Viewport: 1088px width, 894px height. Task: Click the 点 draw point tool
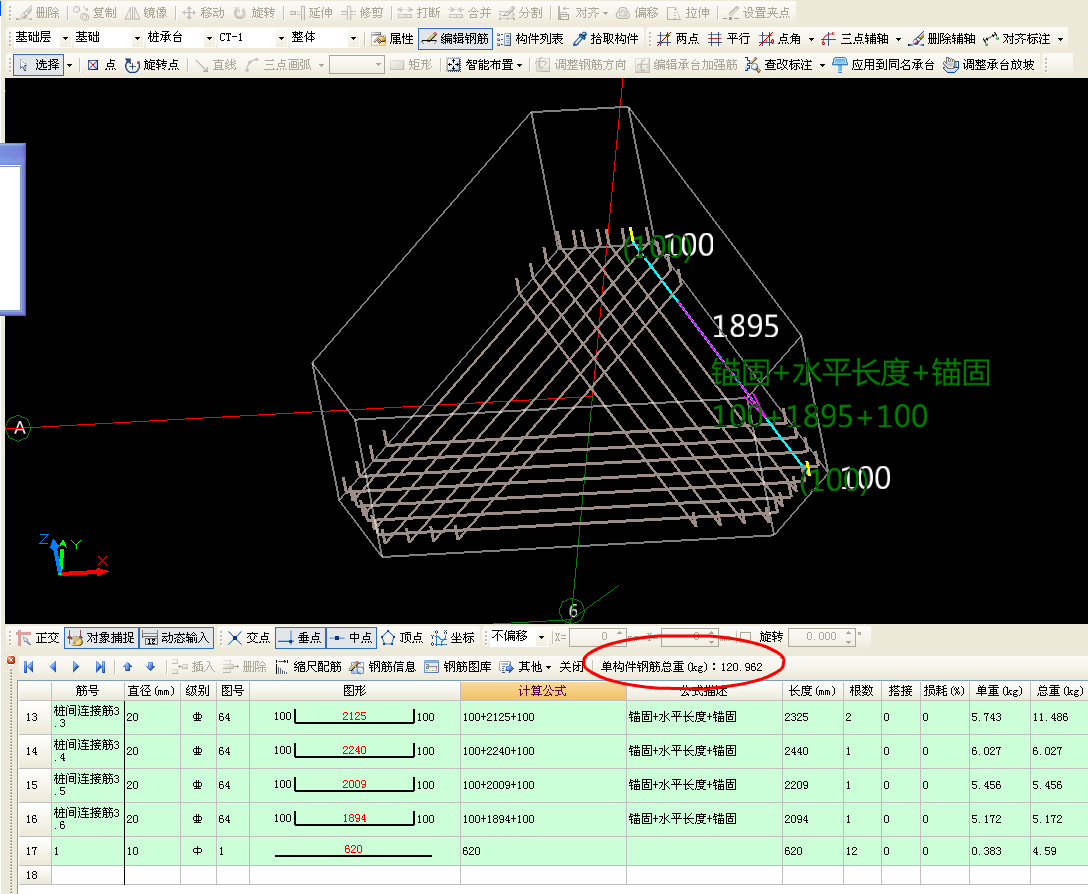pyautogui.click(x=102, y=65)
